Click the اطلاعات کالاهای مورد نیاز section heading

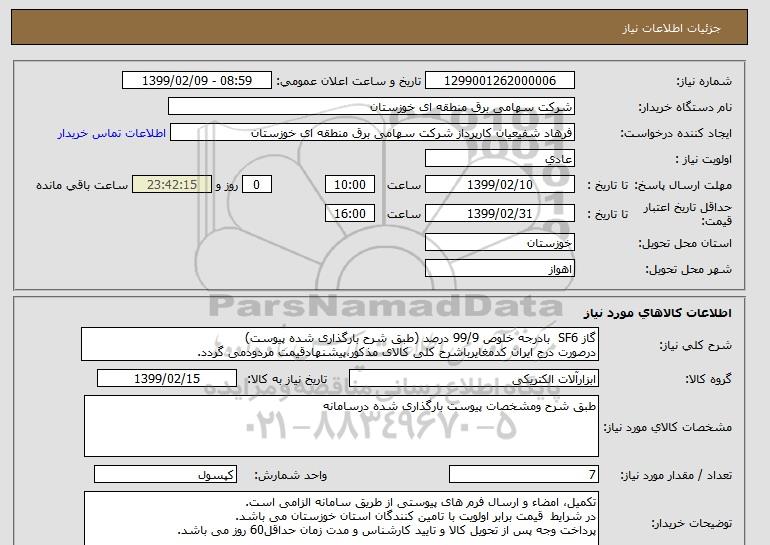pyautogui.click(x=657, y=313)
